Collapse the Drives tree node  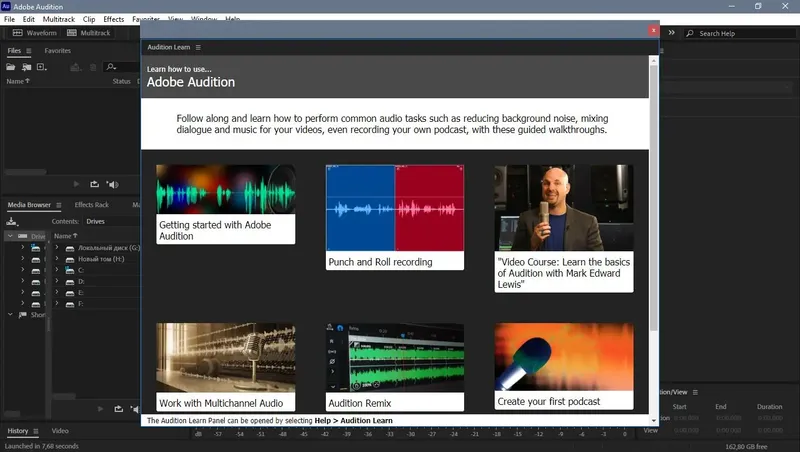click(x=10, y=236)
